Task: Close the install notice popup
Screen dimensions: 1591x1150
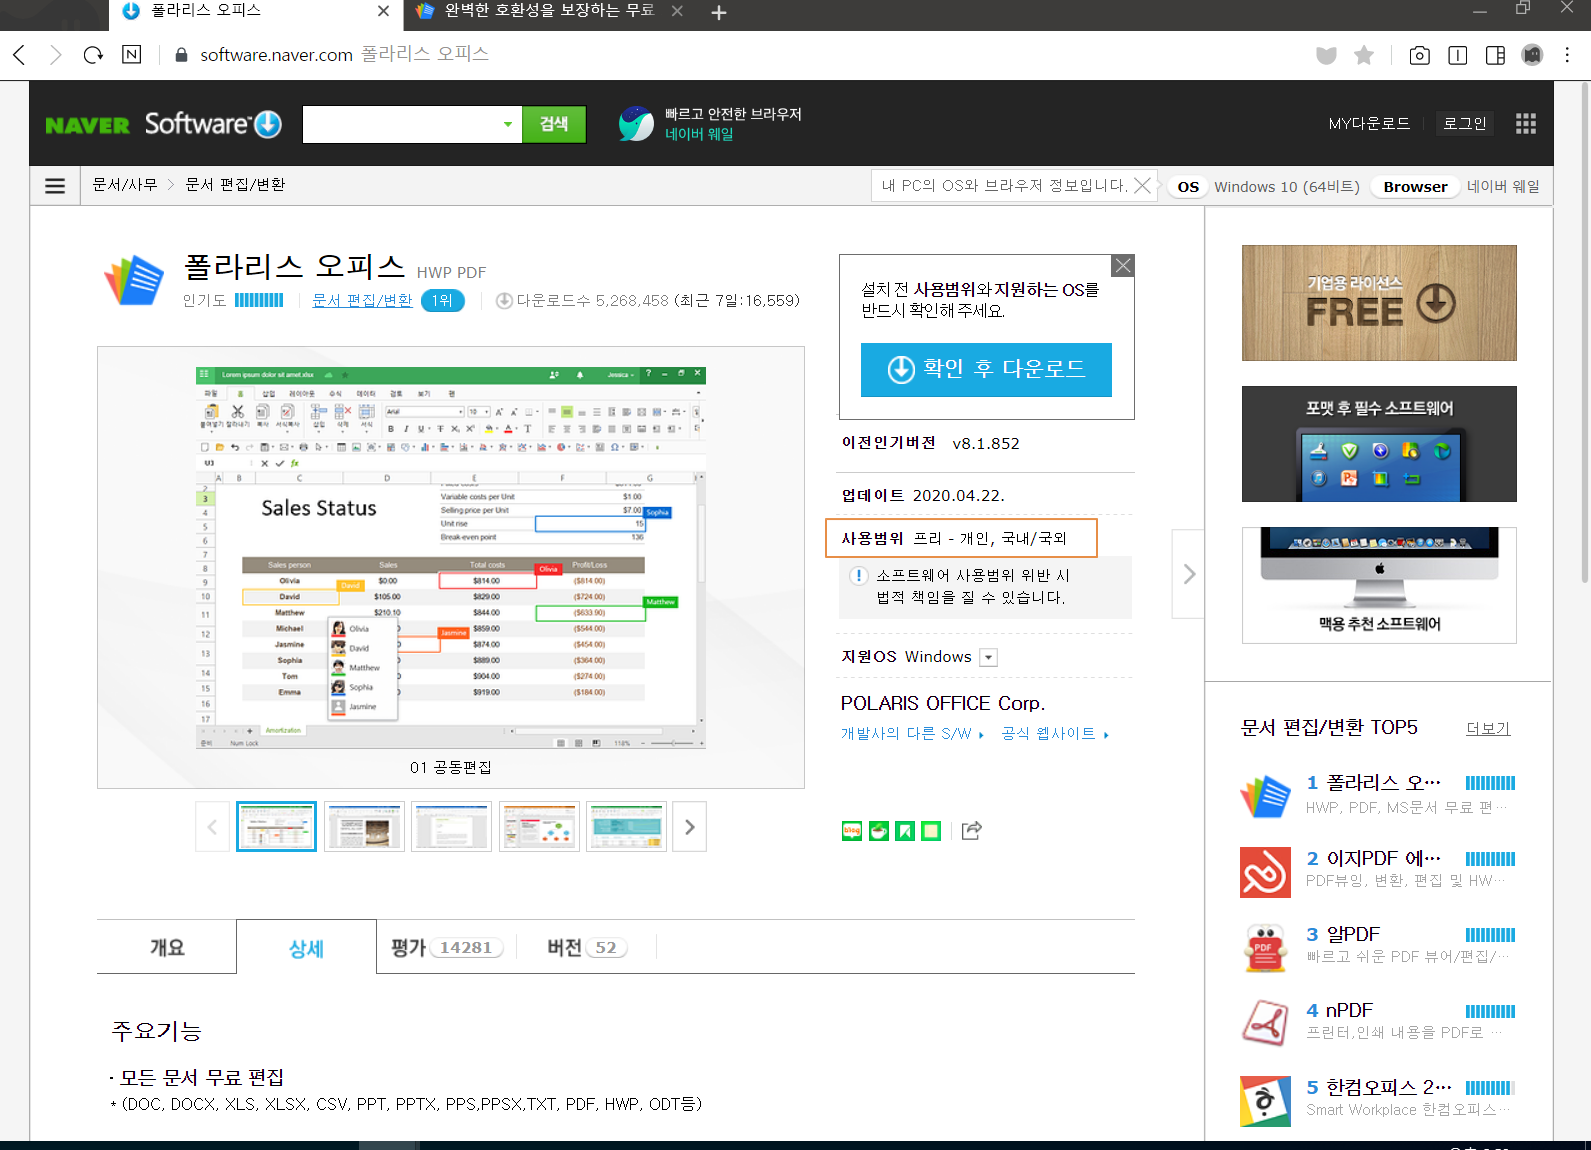Action: (1123, 265)
